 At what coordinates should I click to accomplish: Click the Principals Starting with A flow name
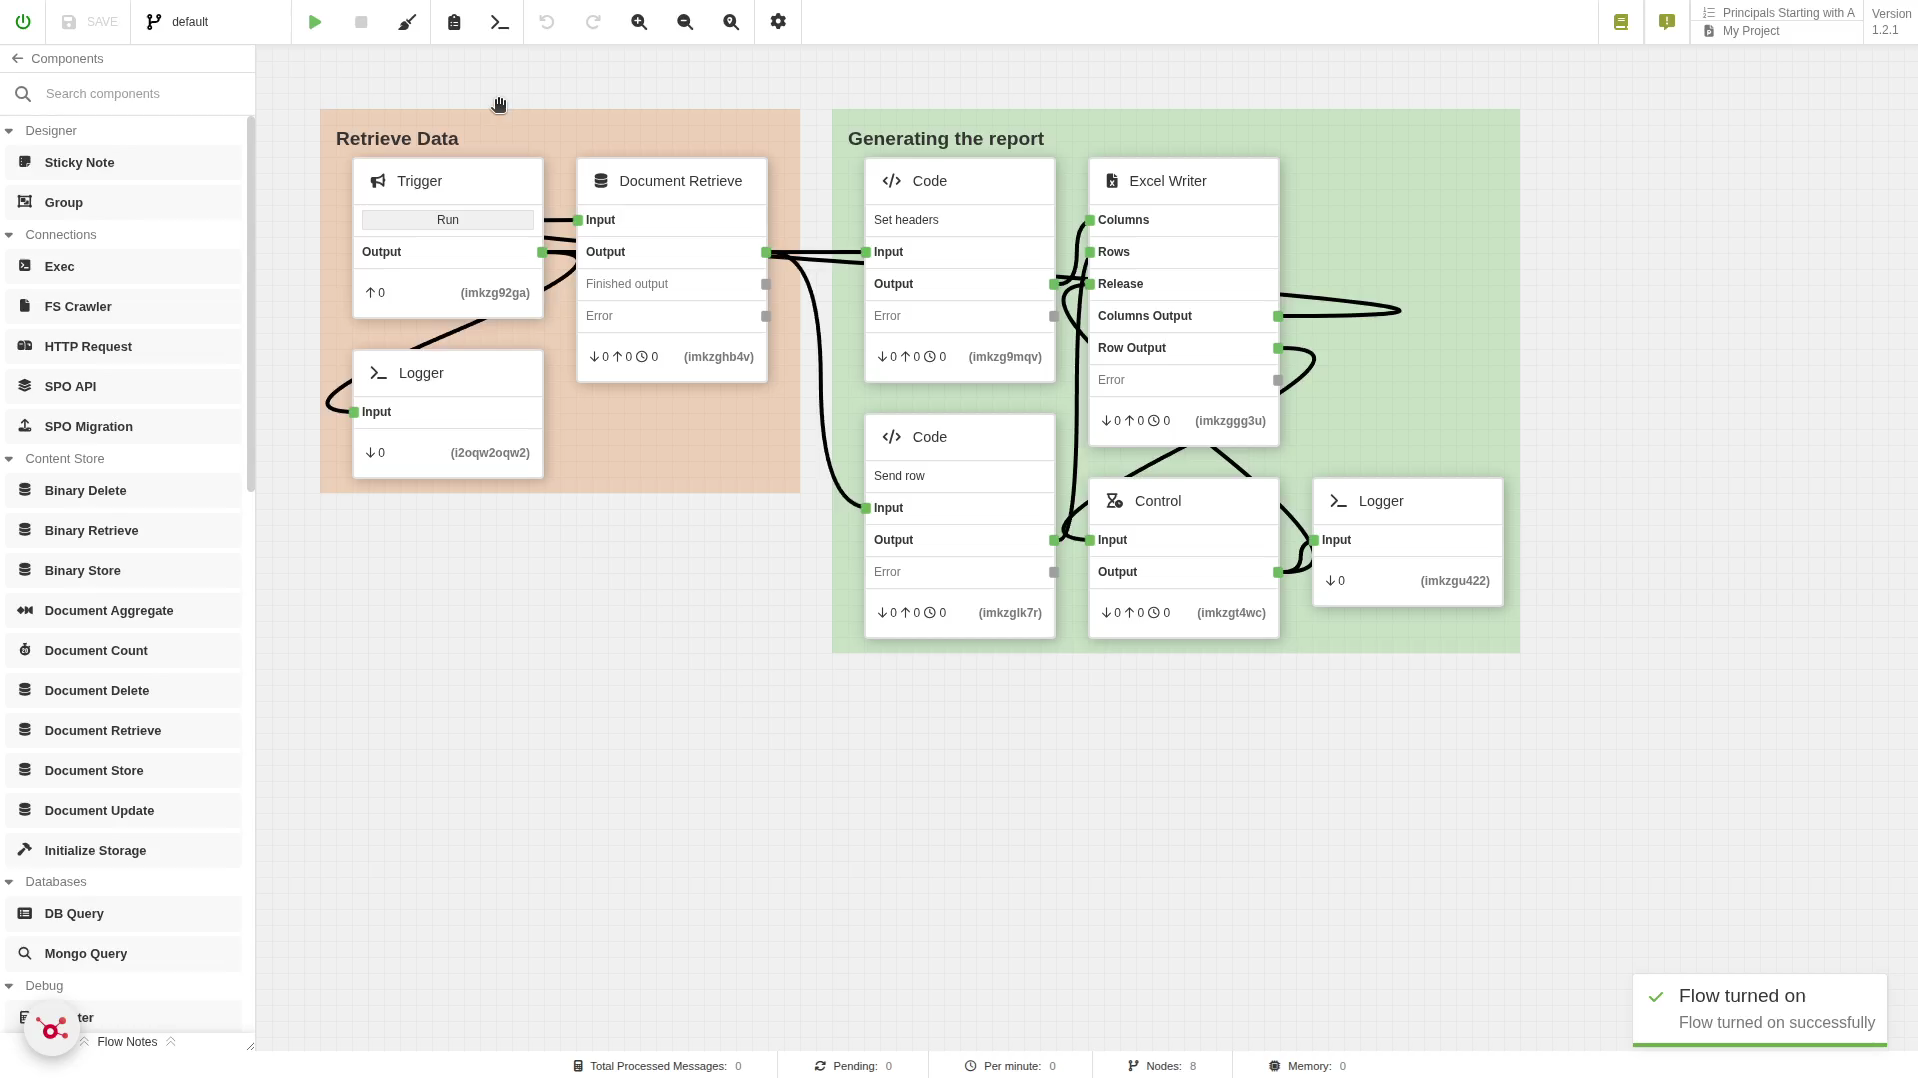[x=1789, y=13]
